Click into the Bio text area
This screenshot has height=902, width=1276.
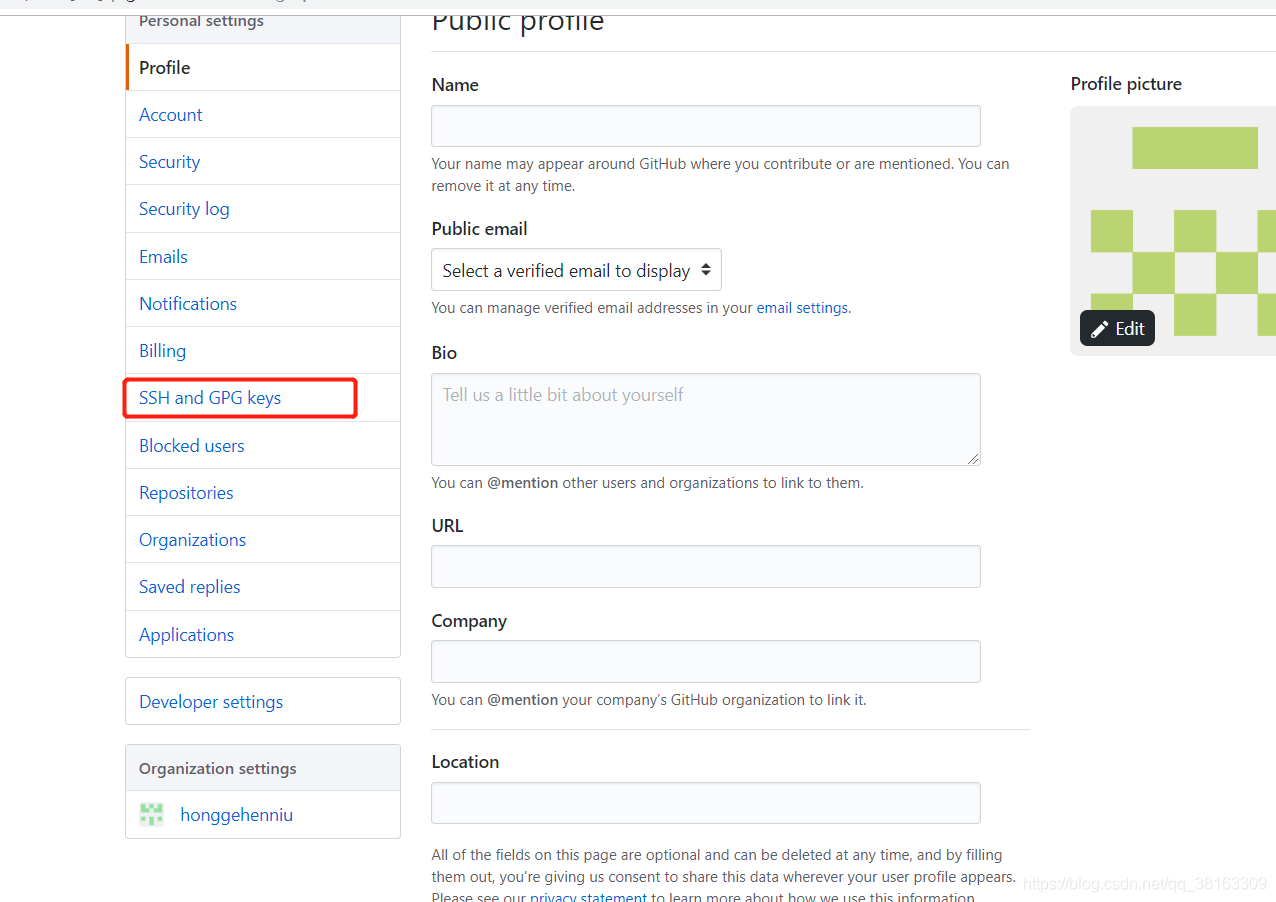click(705, 419)
